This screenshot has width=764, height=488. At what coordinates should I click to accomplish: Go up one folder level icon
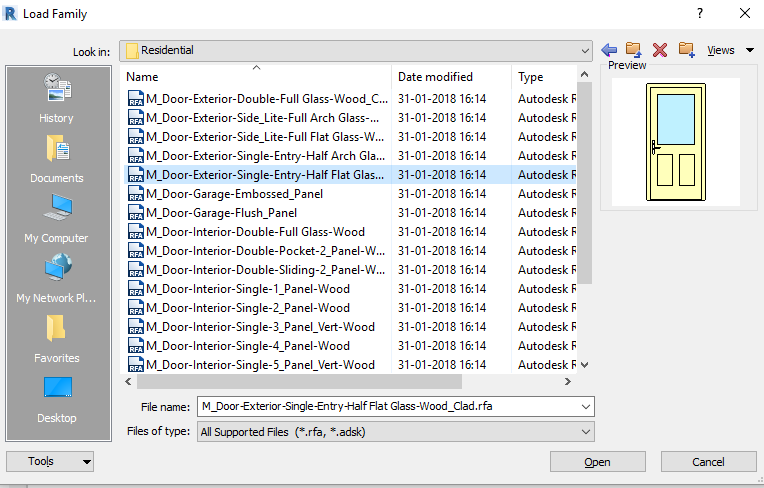tap(633, 50)
